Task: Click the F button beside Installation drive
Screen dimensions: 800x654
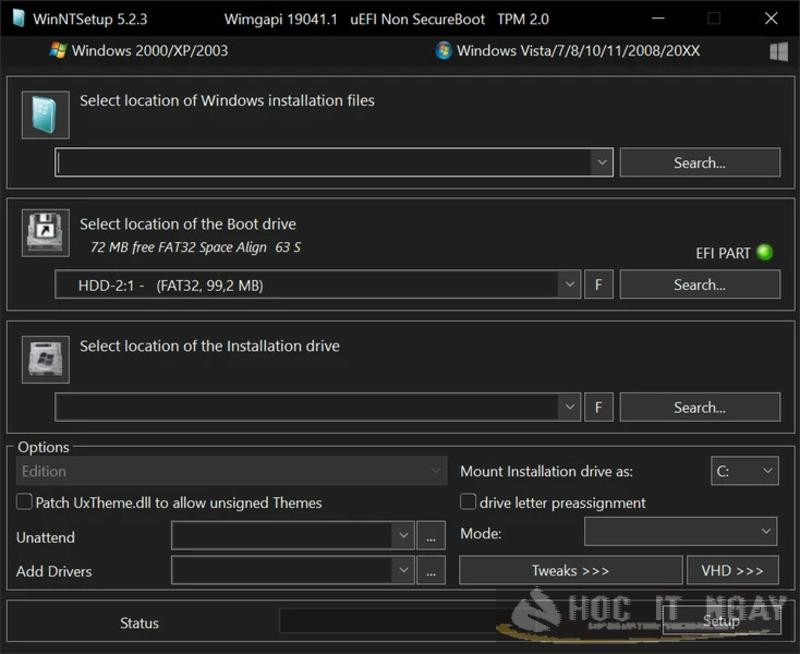Action: coord(598,407)
